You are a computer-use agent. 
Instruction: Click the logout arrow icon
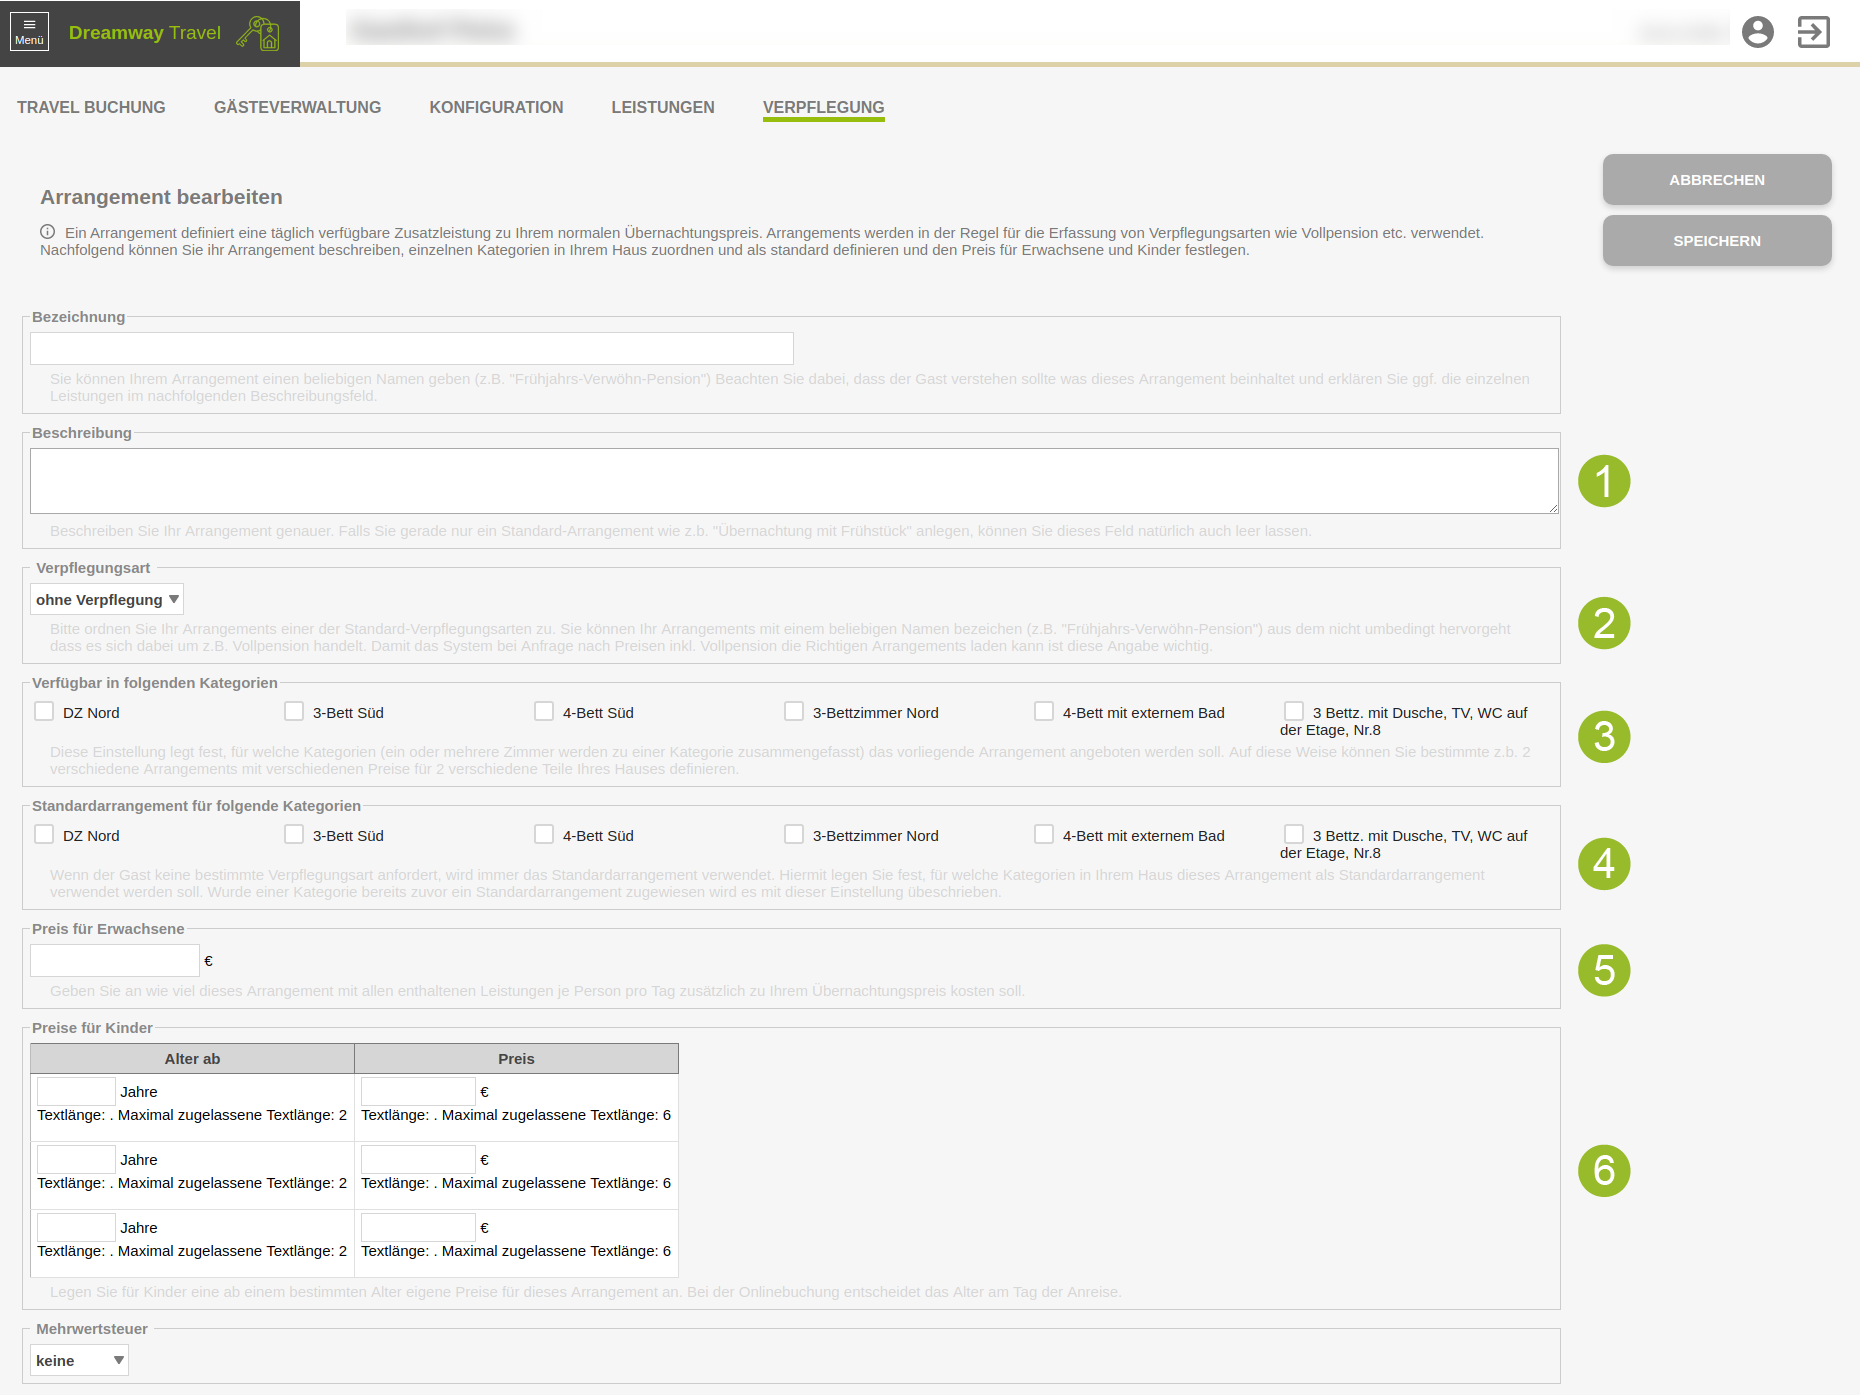tap(1813, 32)
